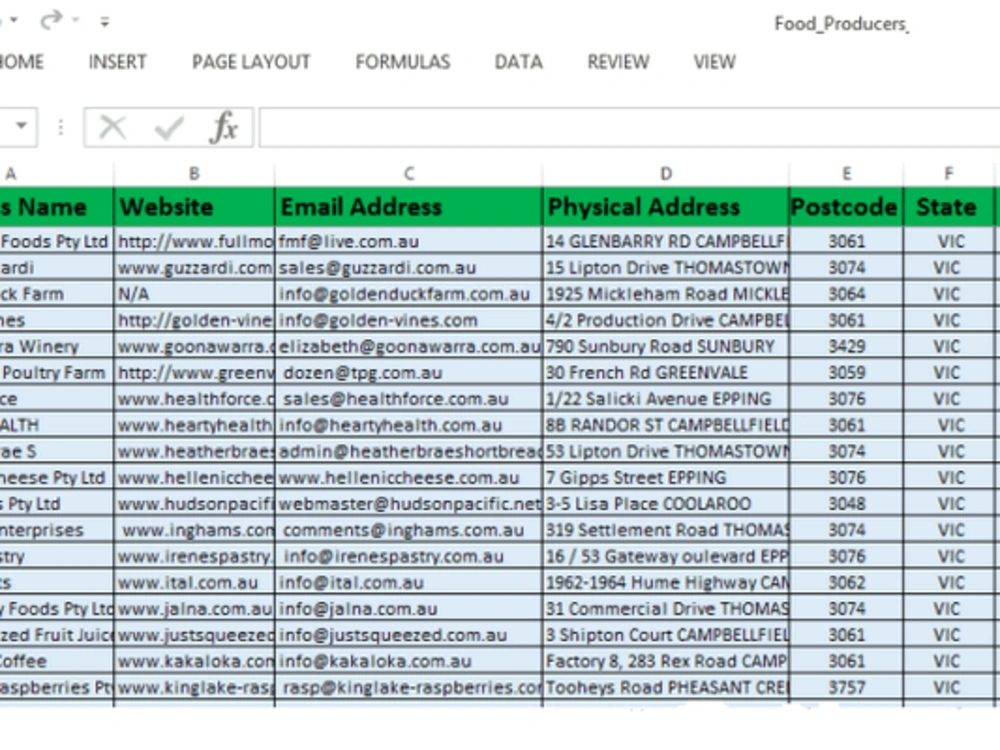The image size is (1000, 750).
Task: Select cell 15 Lipton Drive THOMASTOWN
Action: click(x=666, y=268)
